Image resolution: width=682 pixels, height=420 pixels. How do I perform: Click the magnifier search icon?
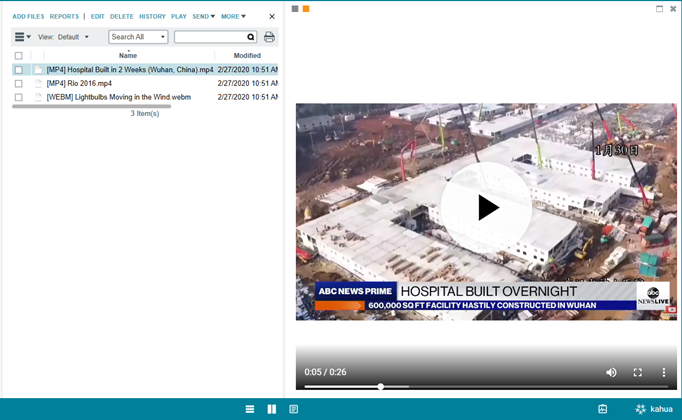(x=251, y=37)
